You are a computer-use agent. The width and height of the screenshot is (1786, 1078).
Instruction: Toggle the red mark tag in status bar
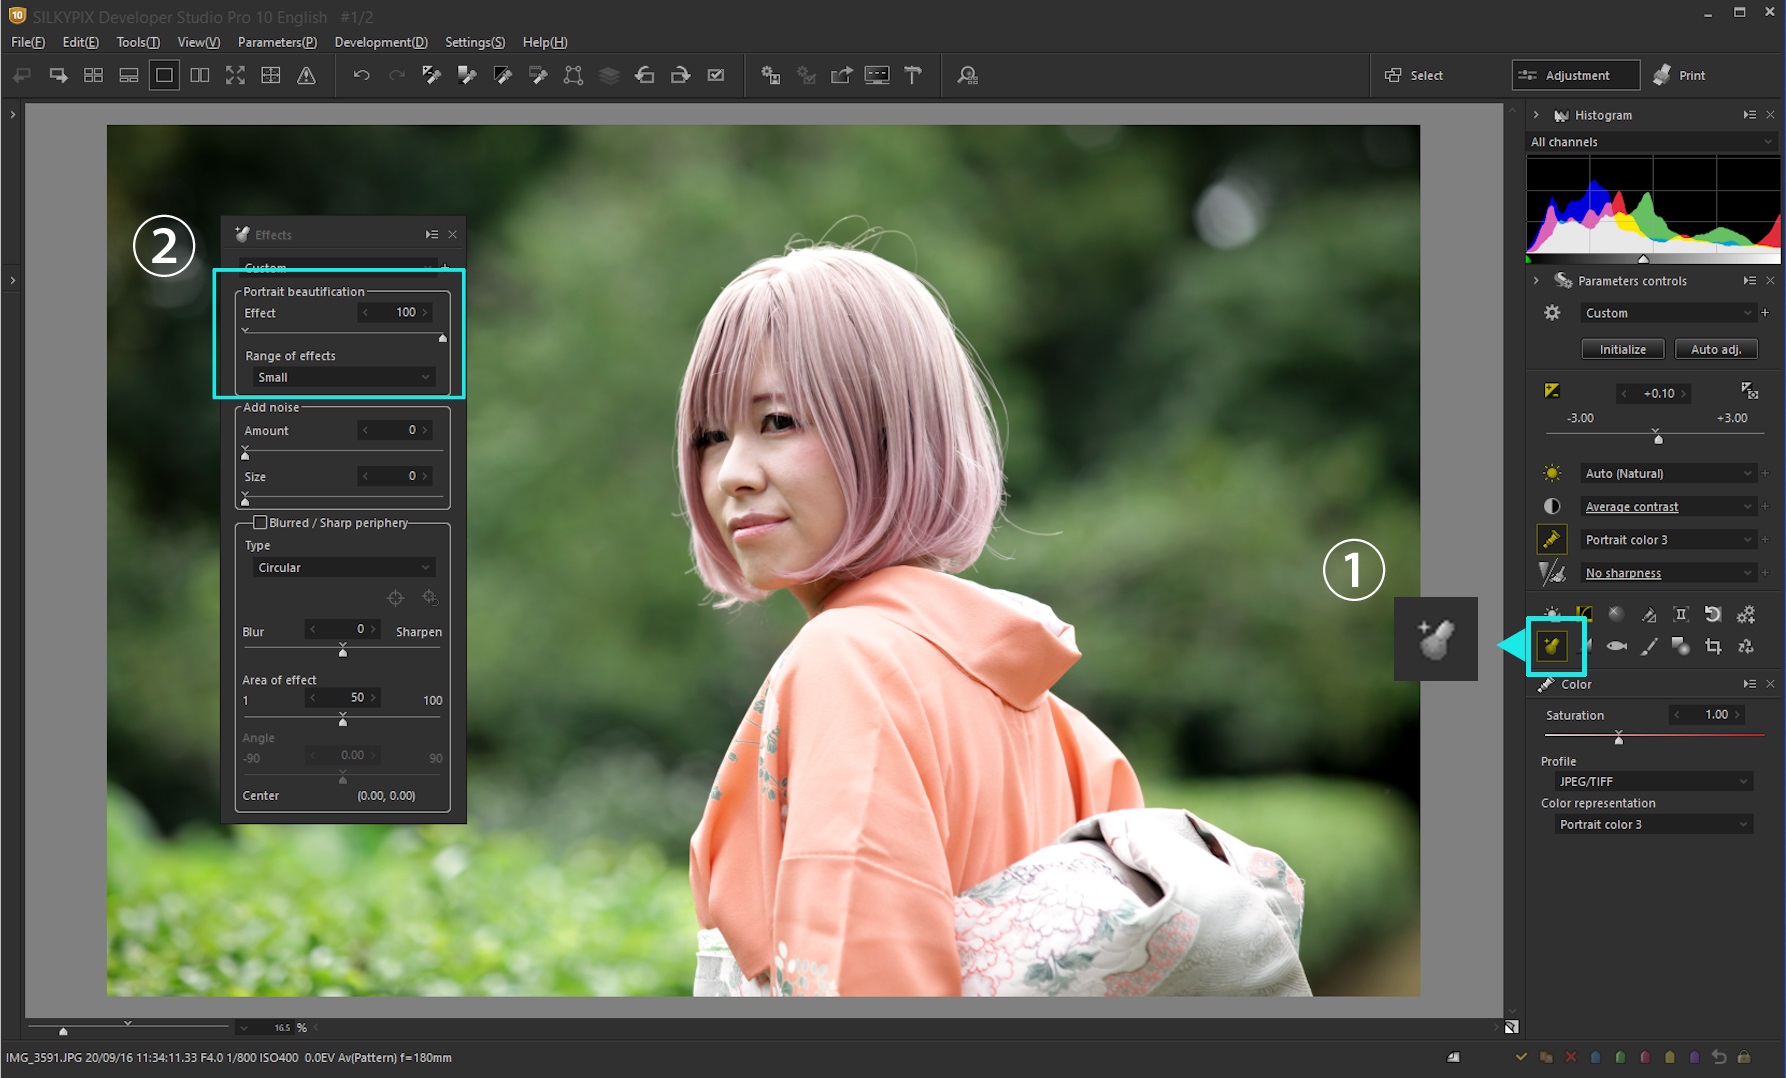coord(1645,1057)
